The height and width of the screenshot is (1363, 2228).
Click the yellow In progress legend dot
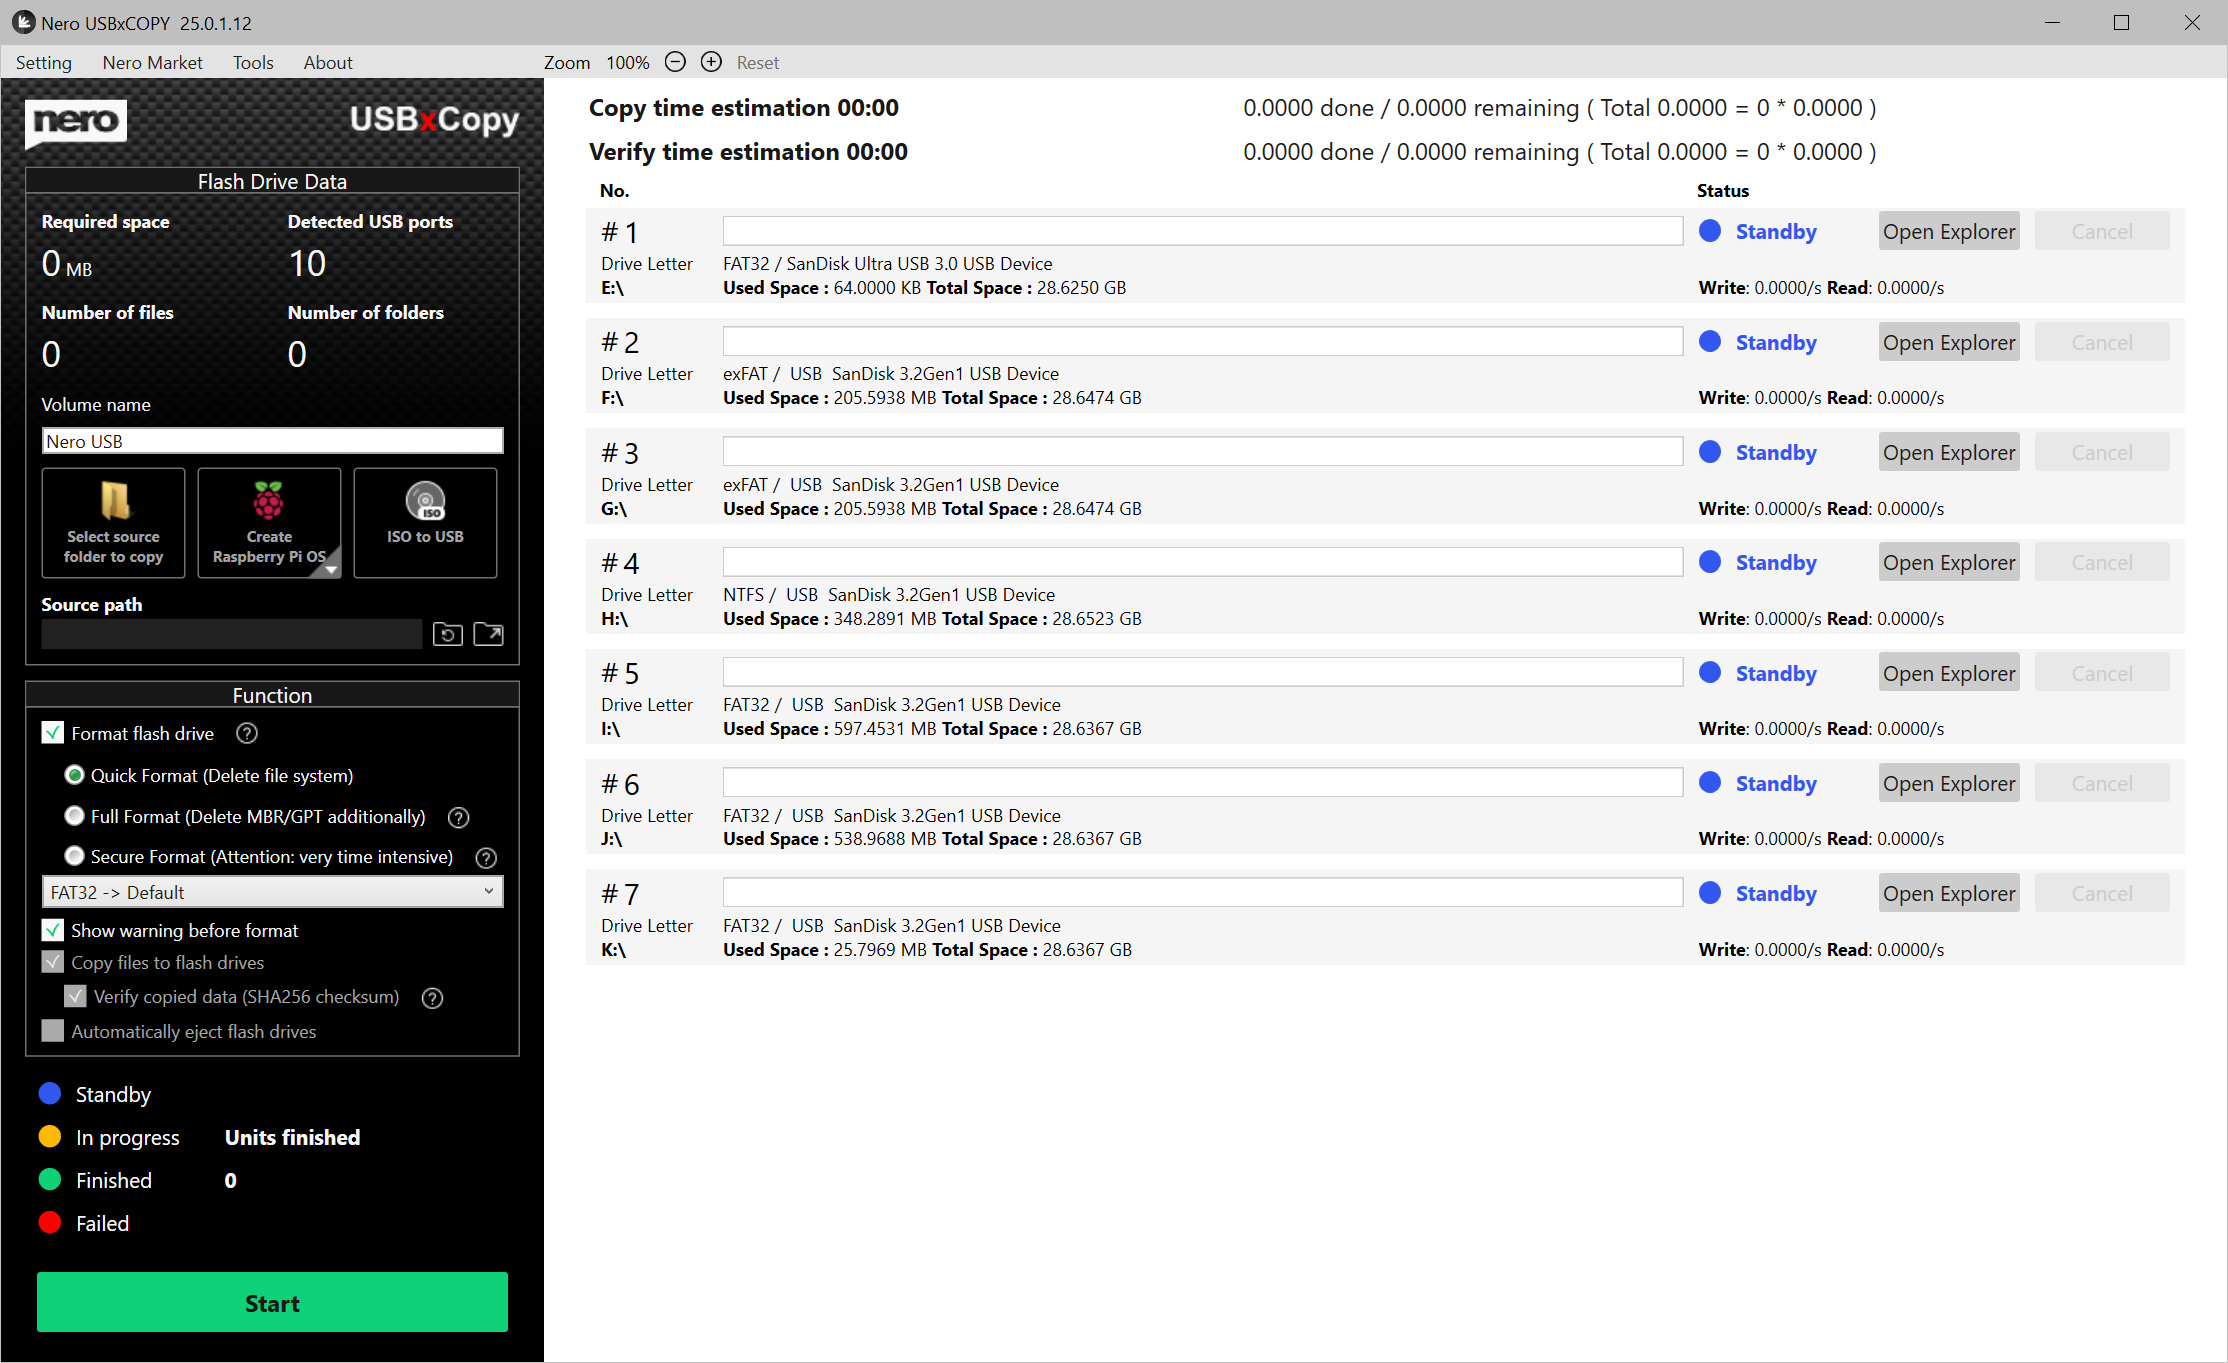pyautogui.click(x=50, y=1137)
